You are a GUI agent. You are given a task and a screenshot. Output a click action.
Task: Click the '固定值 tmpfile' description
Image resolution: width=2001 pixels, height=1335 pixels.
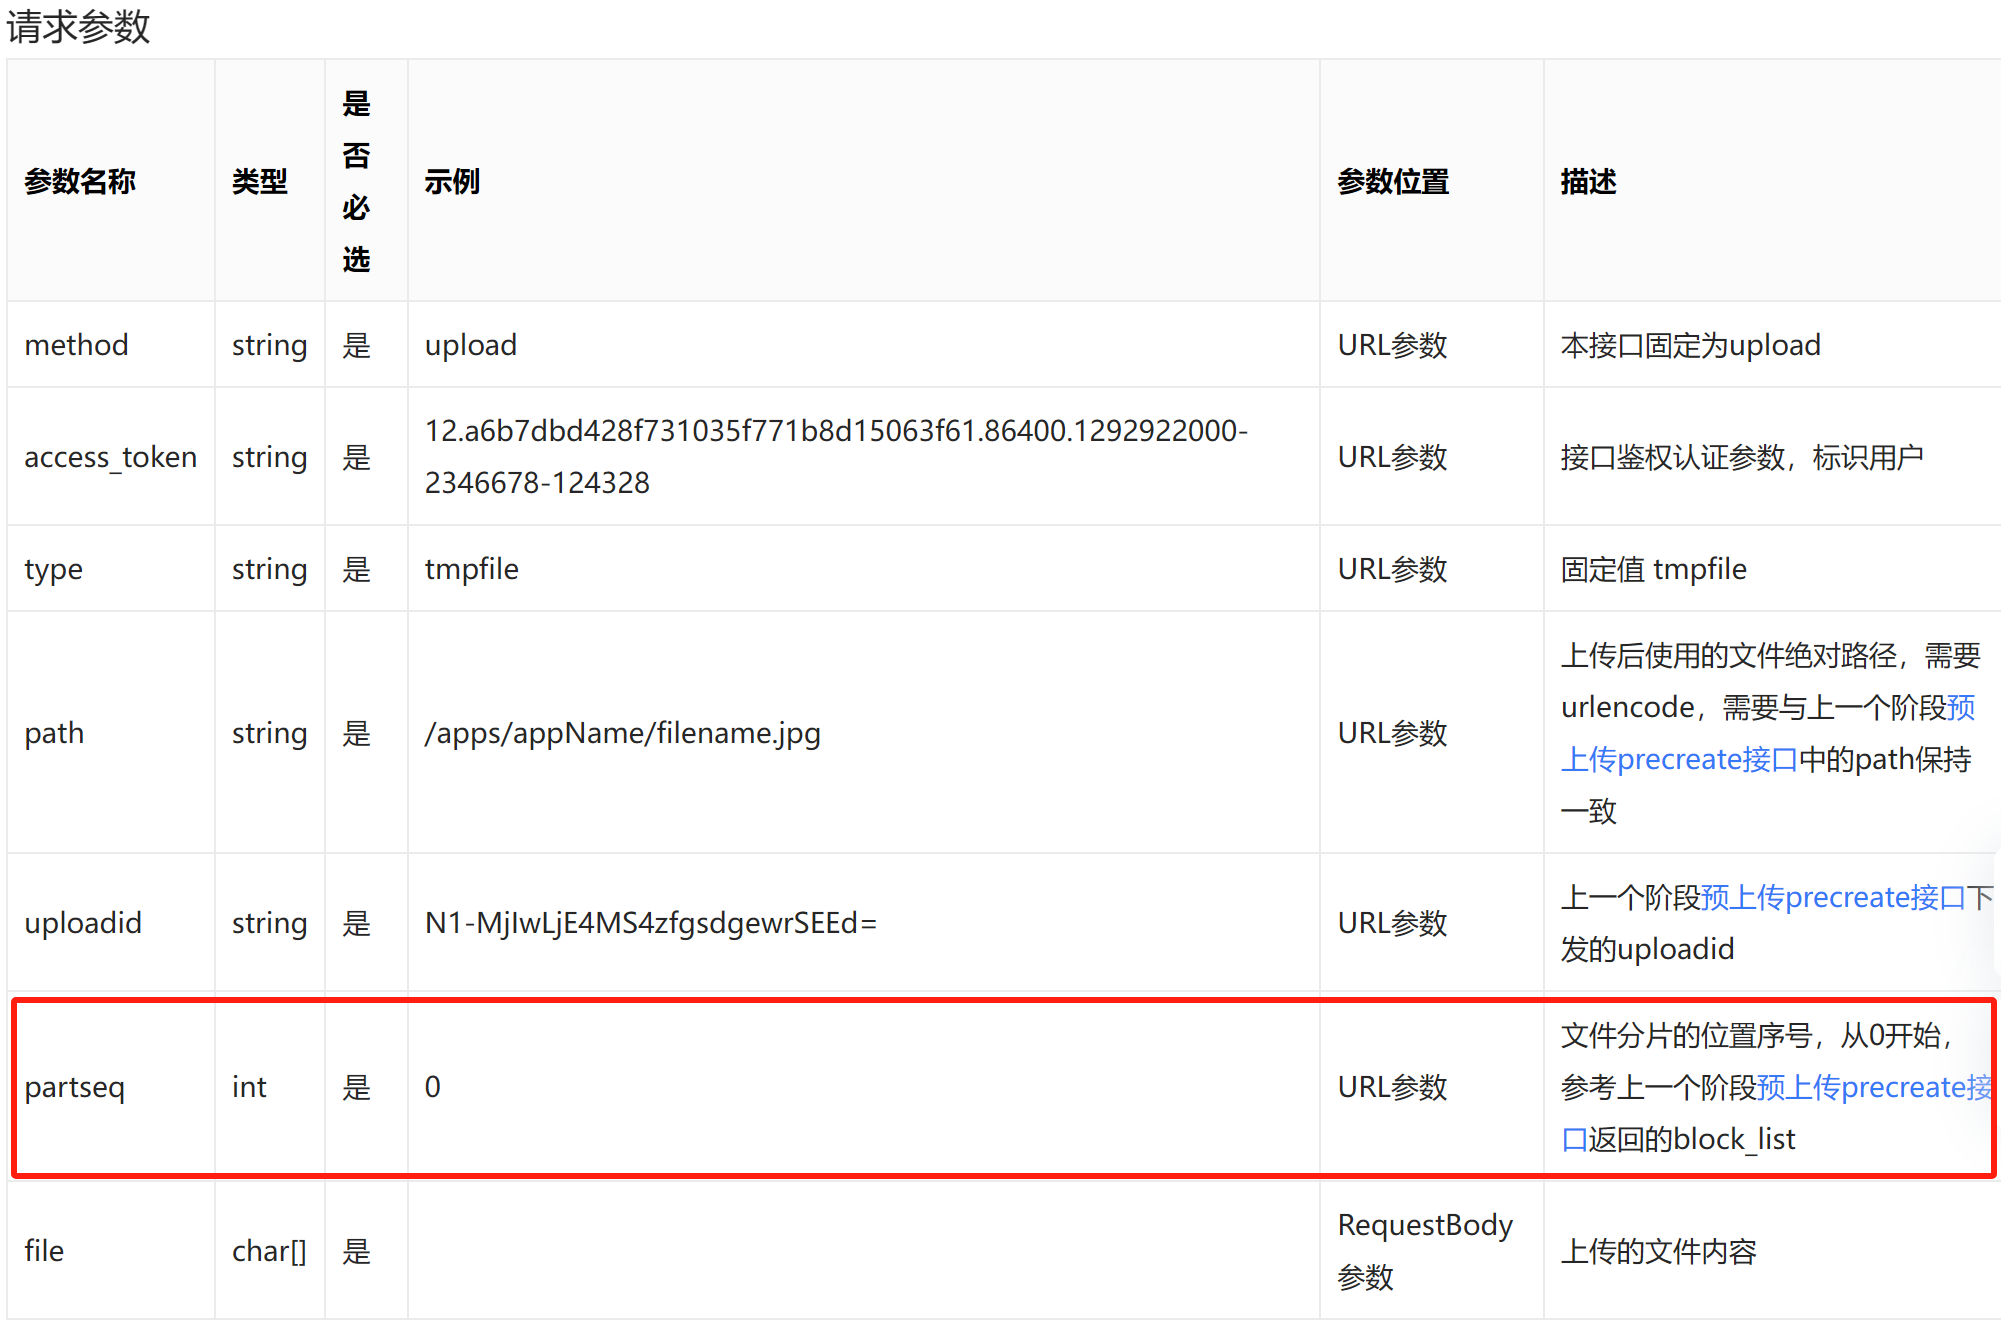point(1653,569)
